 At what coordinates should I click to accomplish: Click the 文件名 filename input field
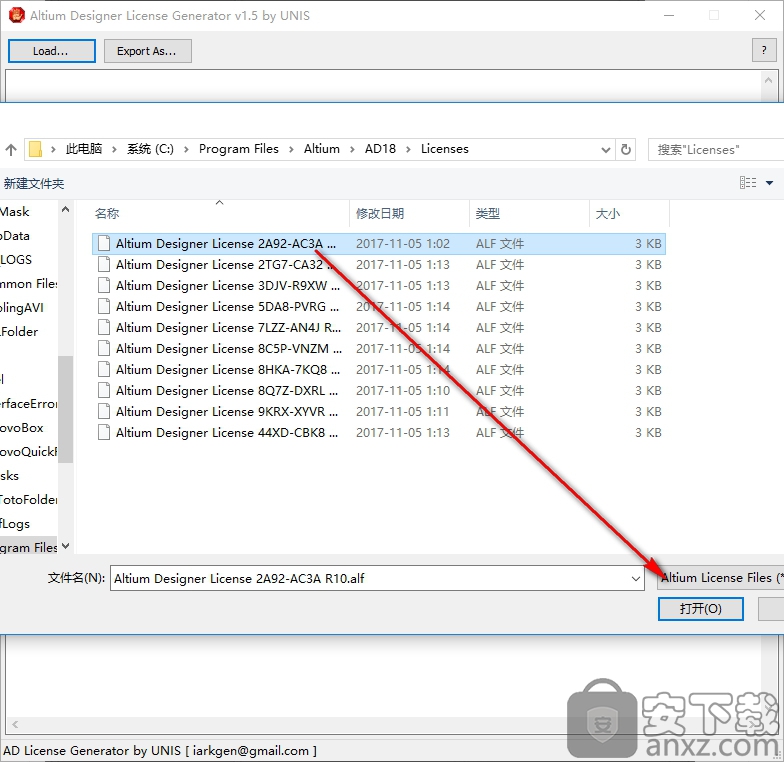click(x=377, y=578)
